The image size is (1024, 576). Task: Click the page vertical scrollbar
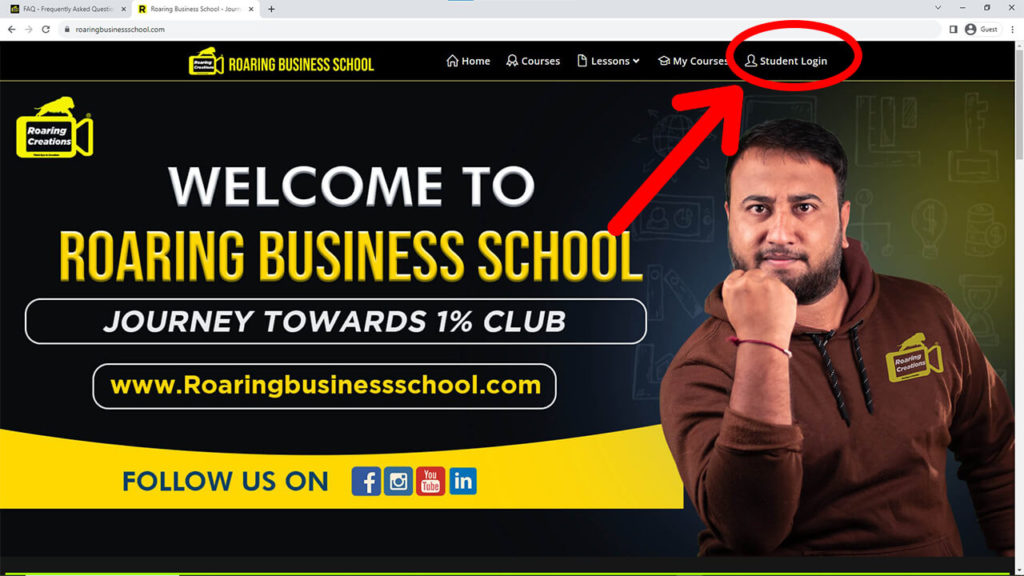[x=1019, y=307]
